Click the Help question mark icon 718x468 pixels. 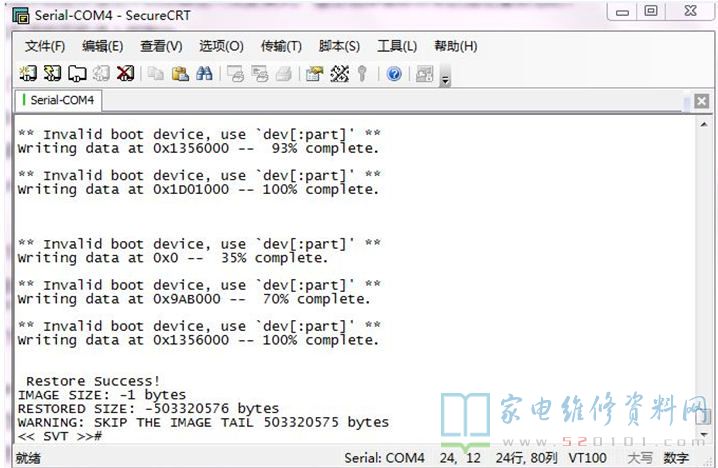pos(393,74)
